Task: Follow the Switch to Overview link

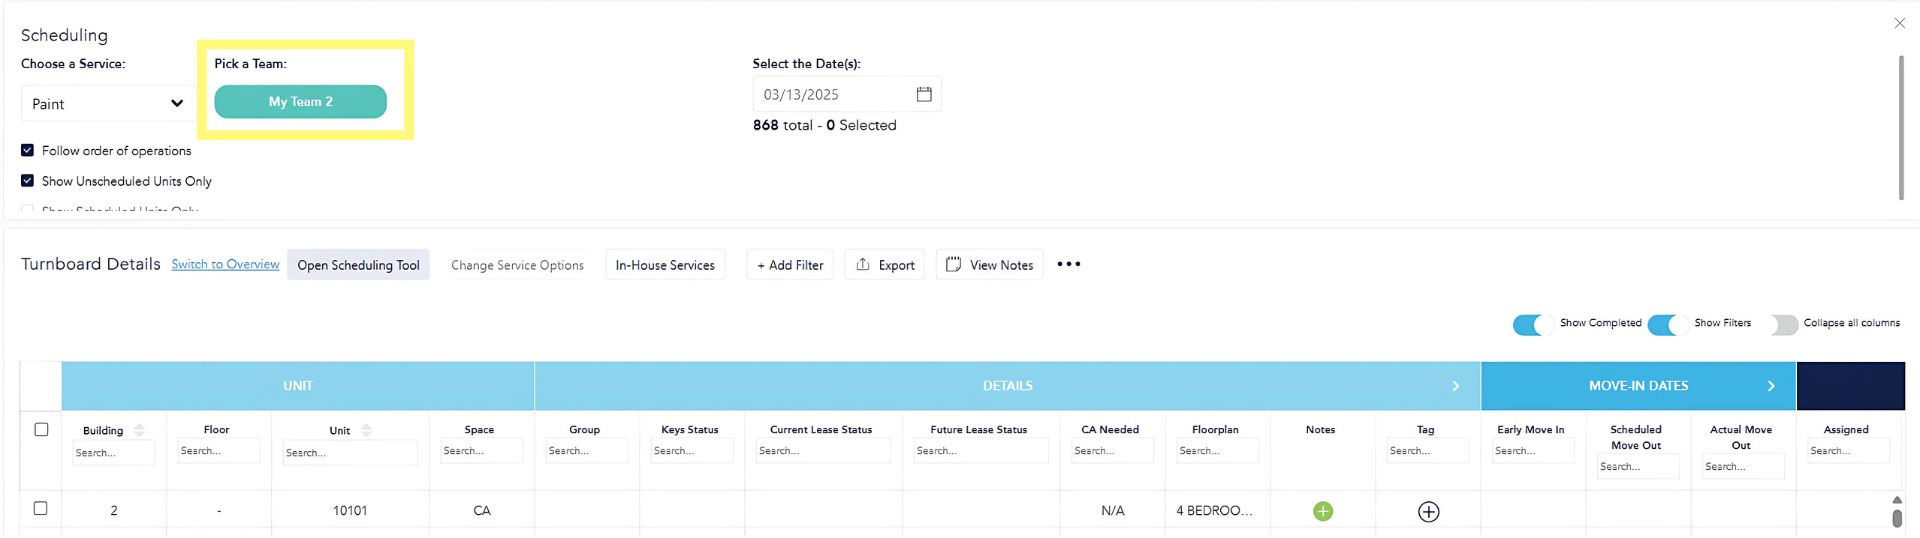Action: (225, 264)
